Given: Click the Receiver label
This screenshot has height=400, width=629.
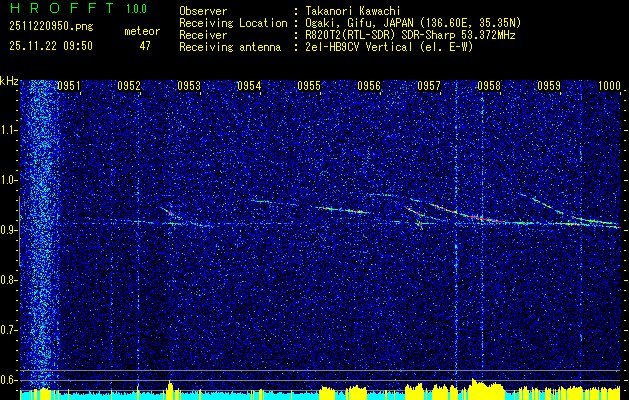Looking at the screenshot, I should coord(203,35).
